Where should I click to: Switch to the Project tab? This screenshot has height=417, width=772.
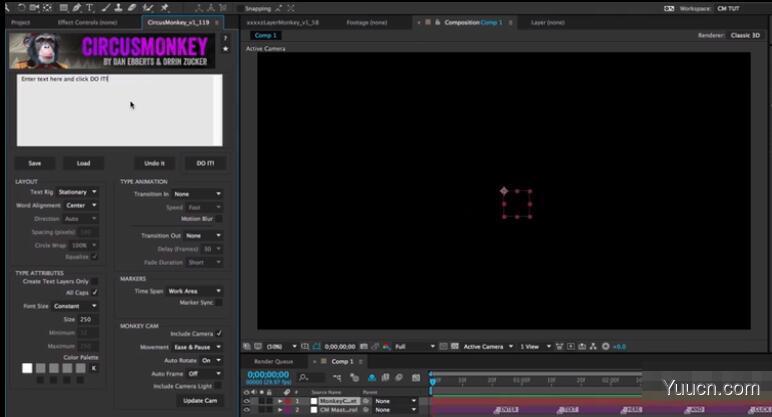(21, 22)
